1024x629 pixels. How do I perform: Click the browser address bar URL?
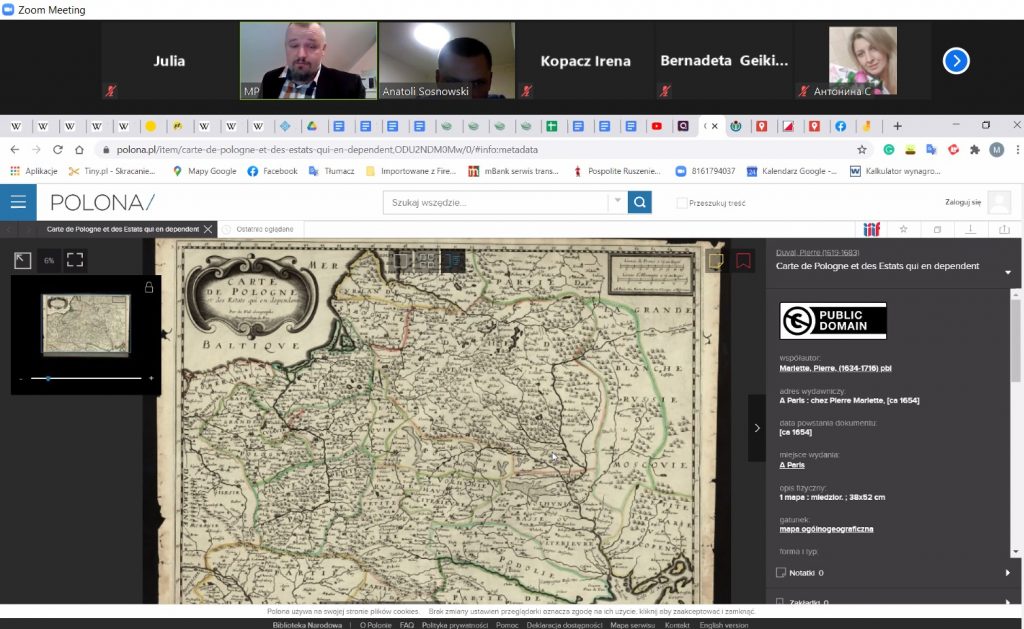click(327, 150)
